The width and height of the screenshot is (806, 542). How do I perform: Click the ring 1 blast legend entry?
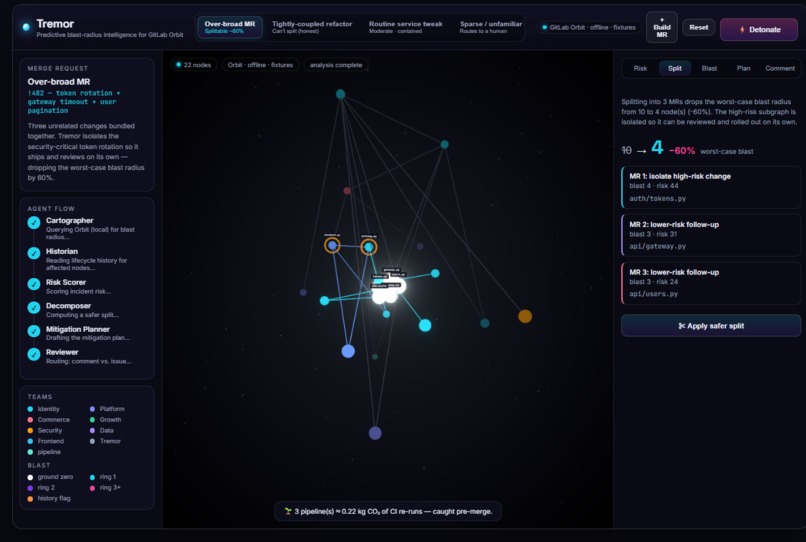(103, 477)
